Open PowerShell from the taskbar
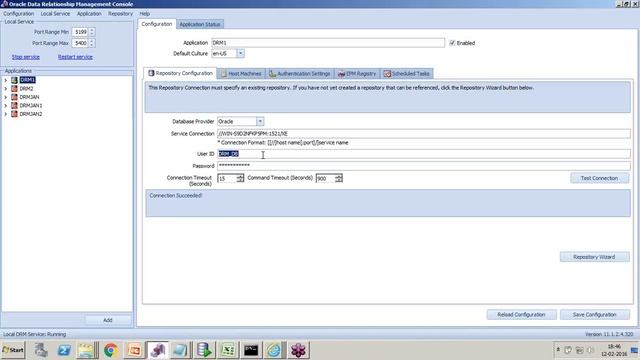This screenshot has height=360, width=640. [x=64, y=350]
